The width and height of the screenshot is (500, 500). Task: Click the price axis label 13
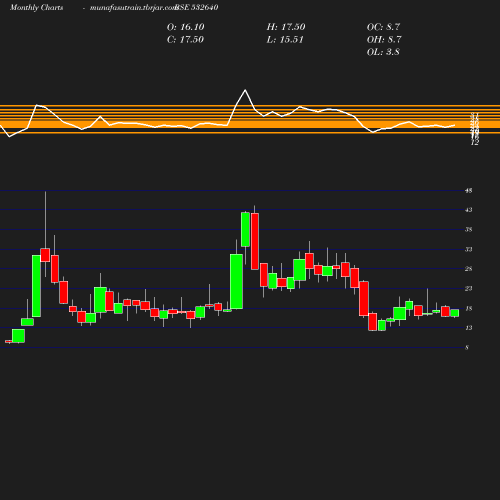point(469,328)
